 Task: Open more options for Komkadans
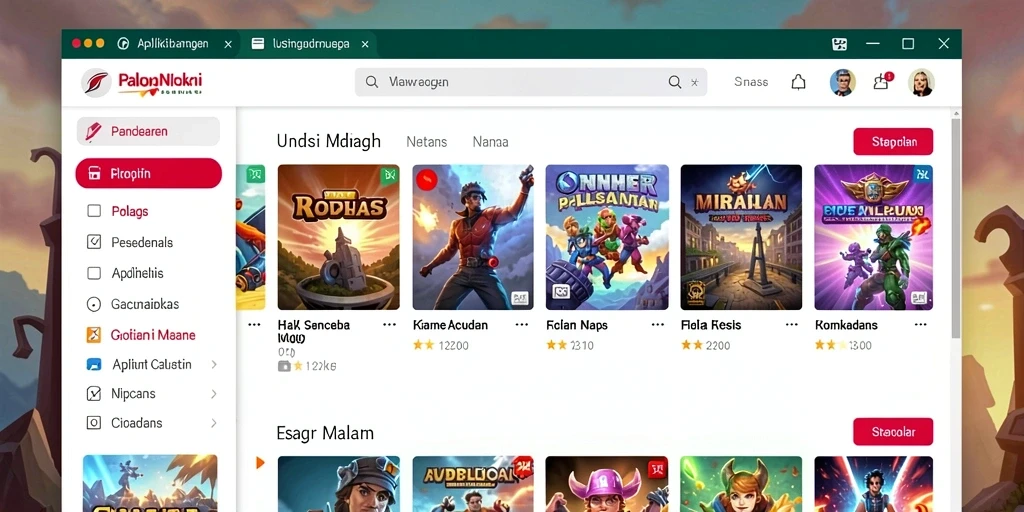point(921,325)
